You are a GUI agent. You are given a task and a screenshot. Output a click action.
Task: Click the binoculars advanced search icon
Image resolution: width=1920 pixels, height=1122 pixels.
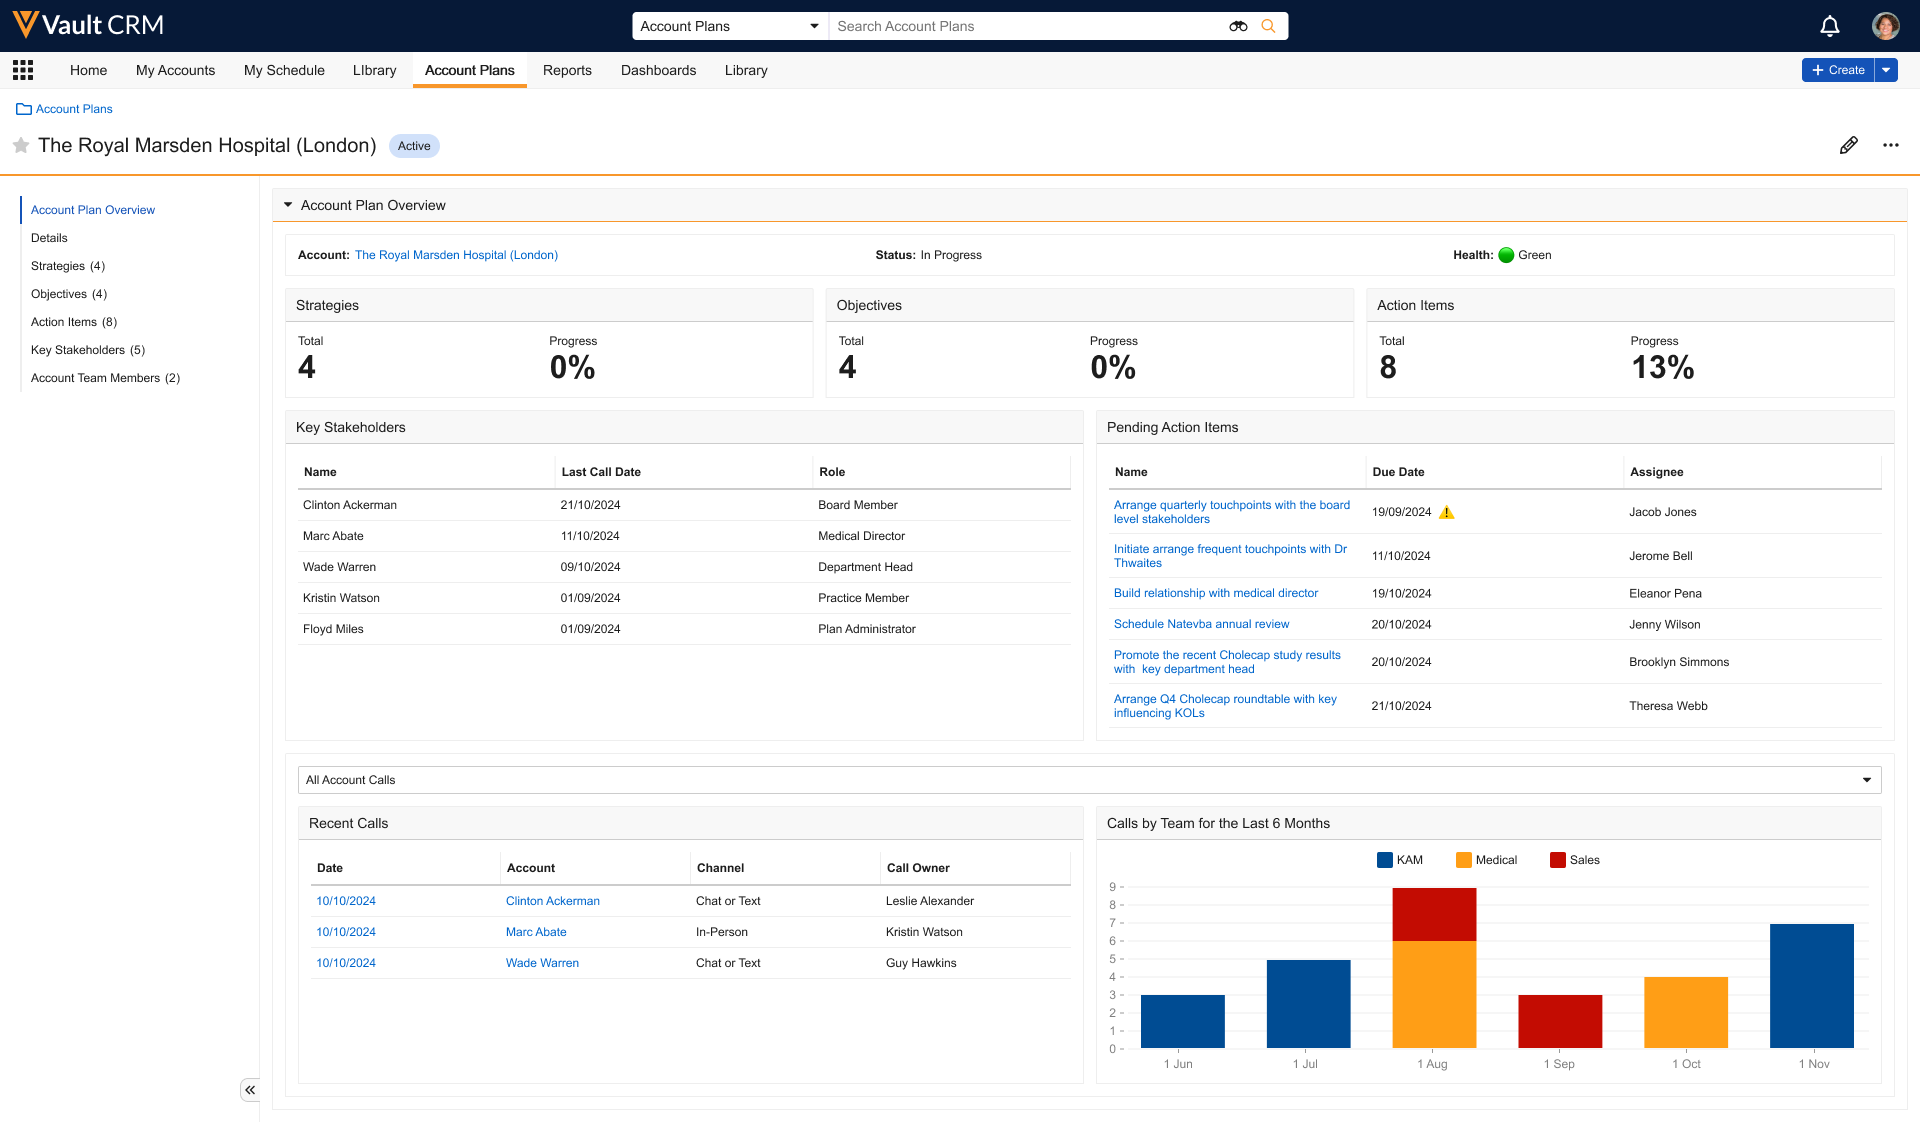click(x=1238, y=26)
